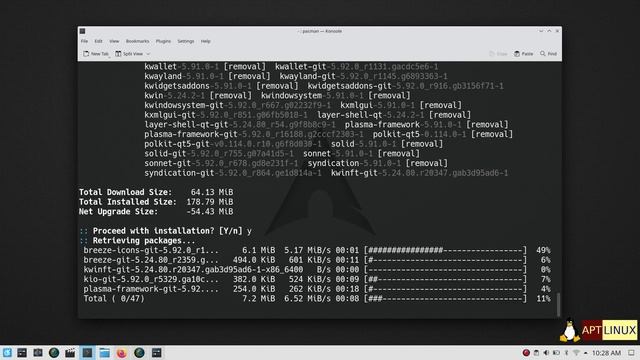This screenshot has height=360, width=640.
Task: Open the Plugins menu
Action: (x=163, y=41)
